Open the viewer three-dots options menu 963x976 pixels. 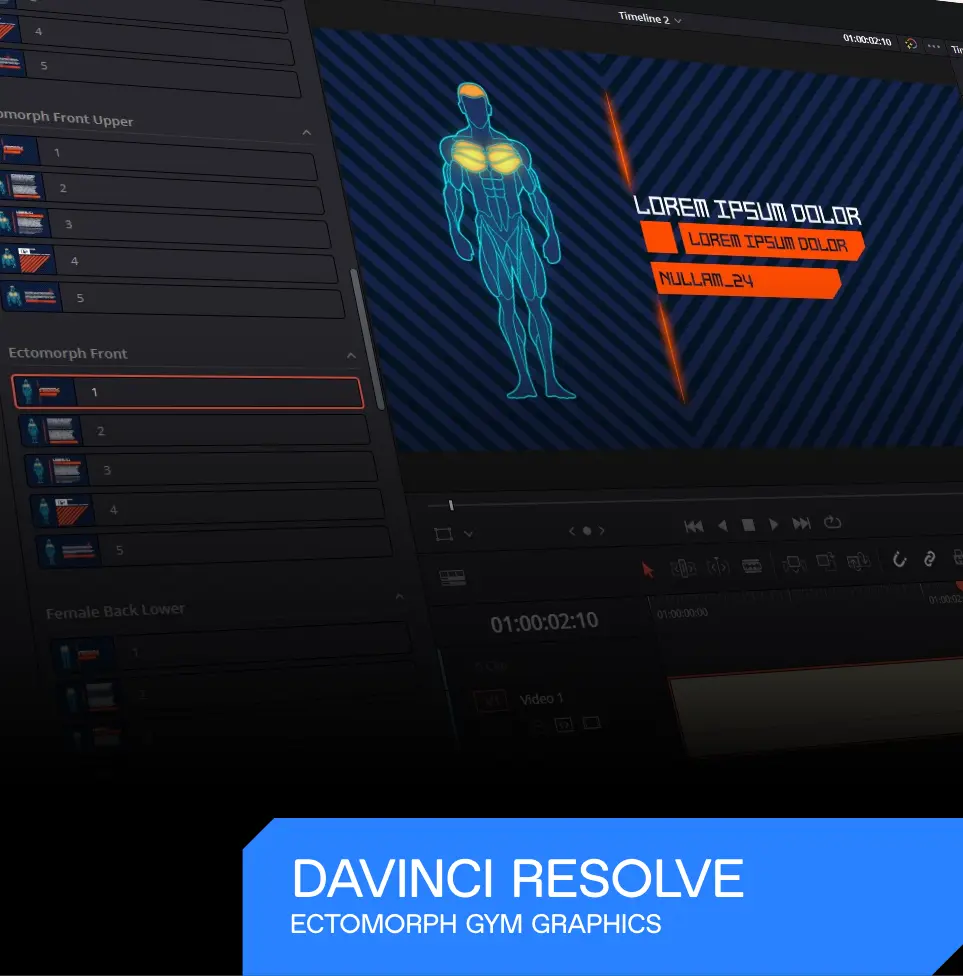tap(934, 45)
